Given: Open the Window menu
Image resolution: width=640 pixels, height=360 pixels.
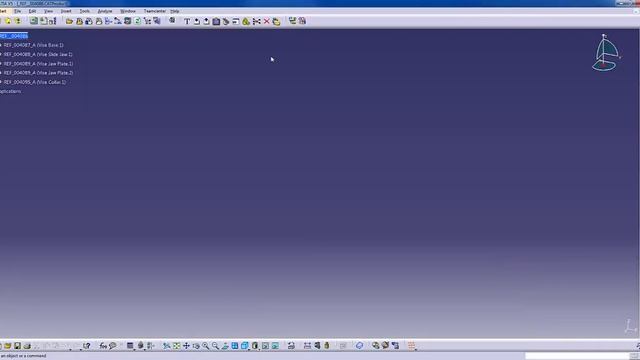Looking at the screenshot, I should point(128,11).
